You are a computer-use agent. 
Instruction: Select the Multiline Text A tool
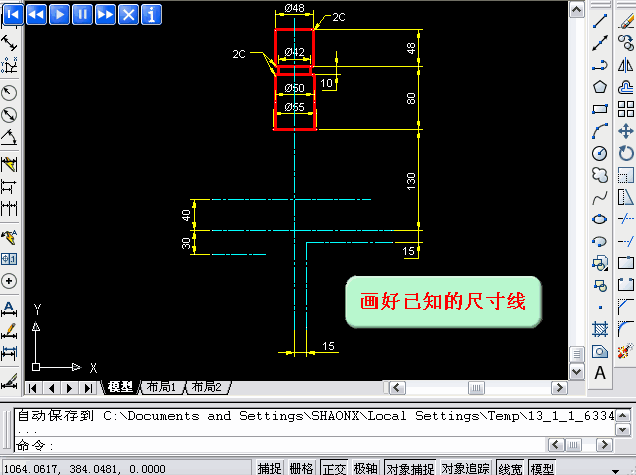(x=600, y=373)
